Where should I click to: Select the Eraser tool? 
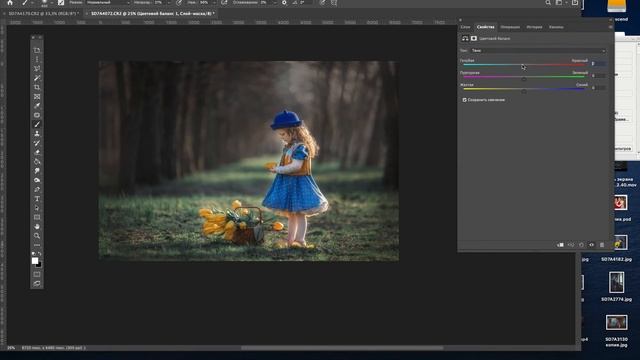click(x=37, y=152)
